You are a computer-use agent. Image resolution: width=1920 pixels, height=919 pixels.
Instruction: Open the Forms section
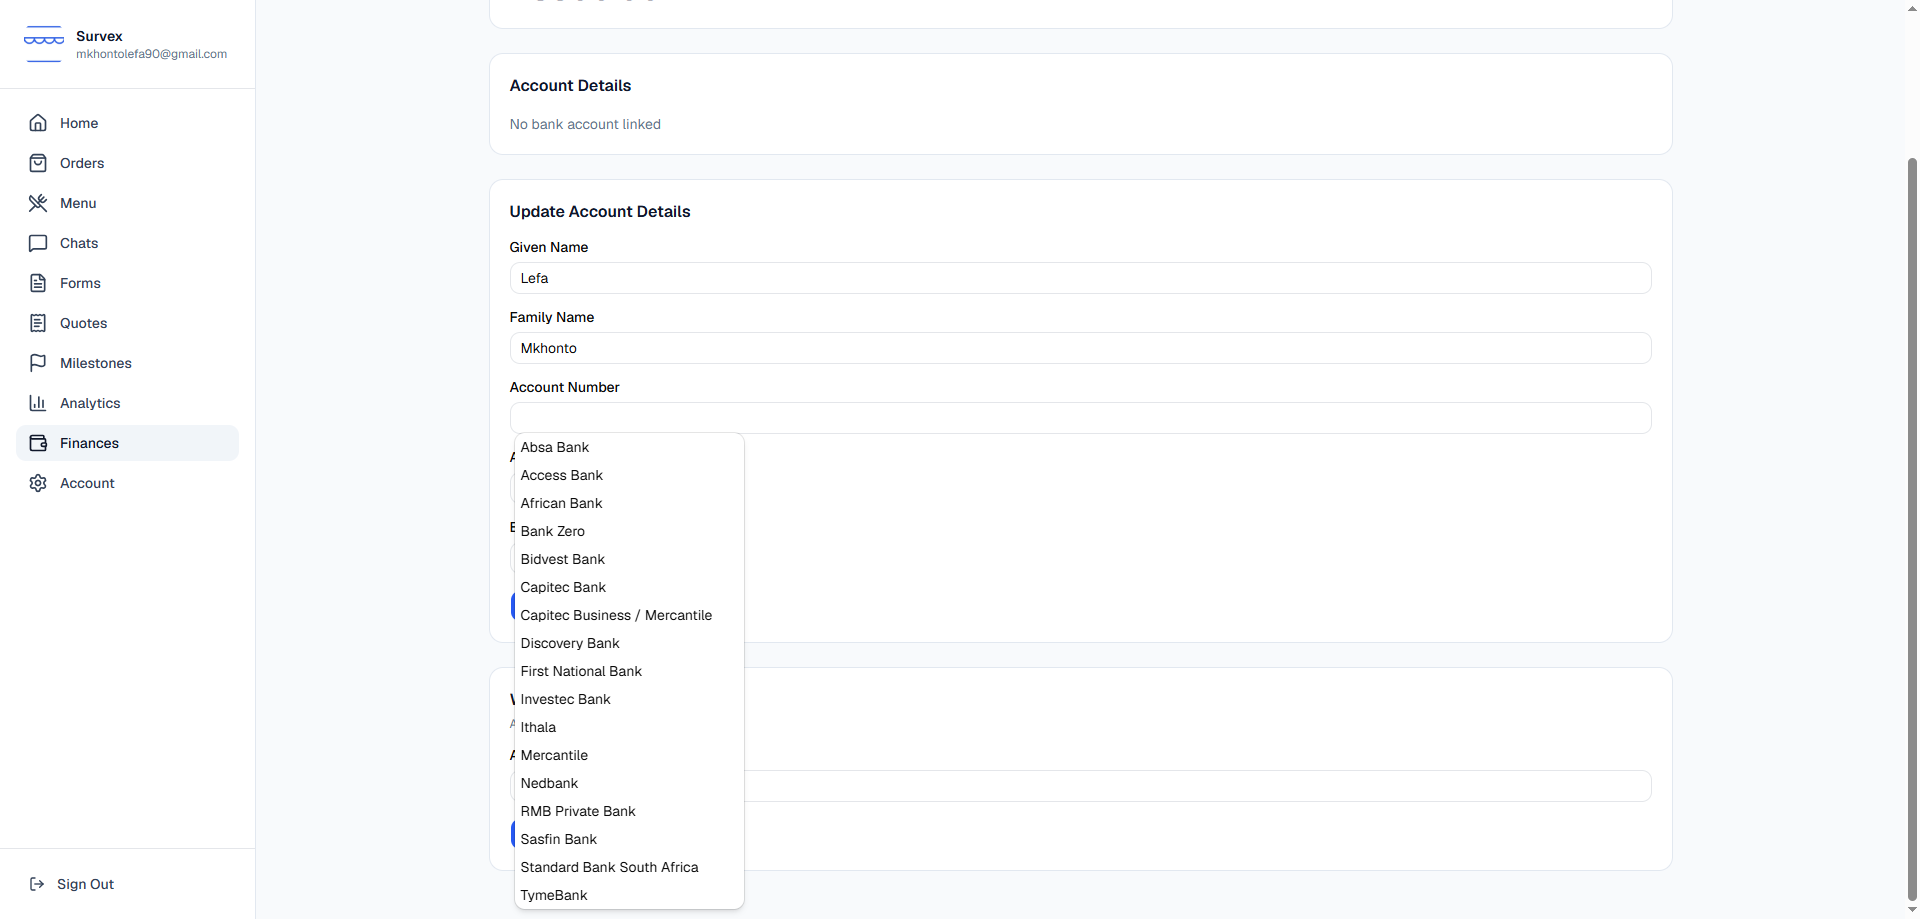click(x=127, y=283)
